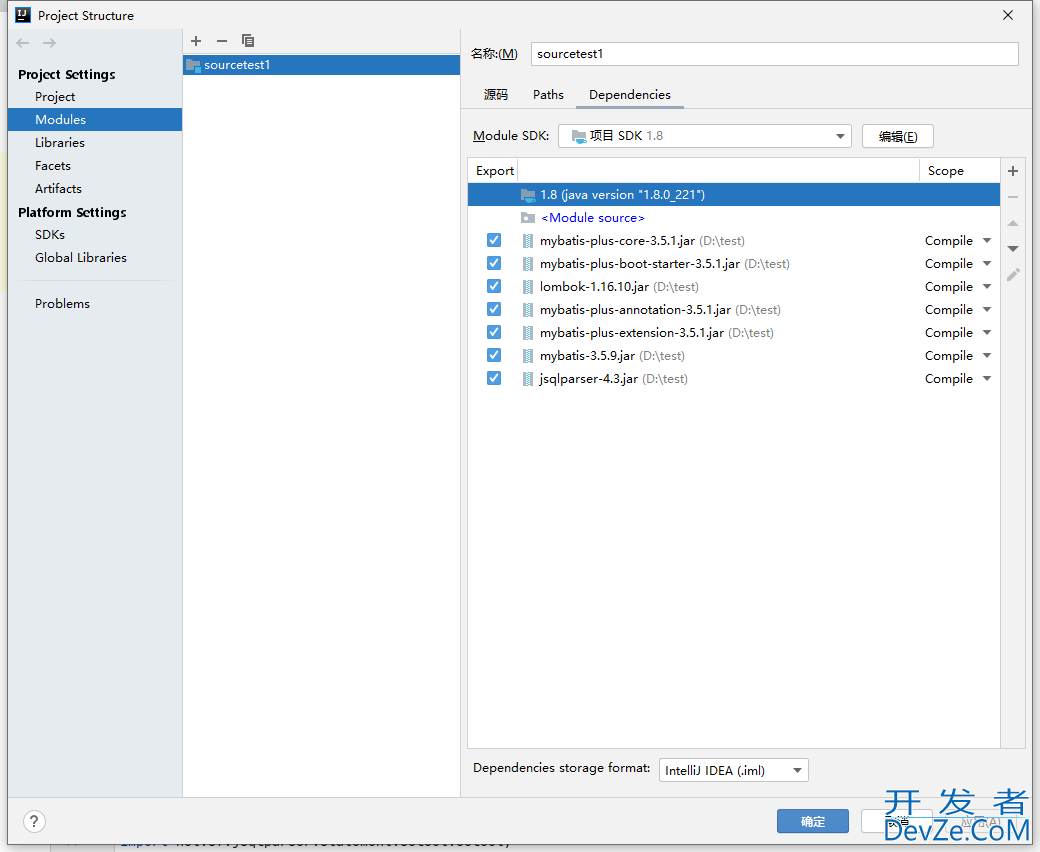The image size is (1040, 852).
Task: Open scope dropdown for jsqlparser-4.3.jar
Action: pos(987,379)
